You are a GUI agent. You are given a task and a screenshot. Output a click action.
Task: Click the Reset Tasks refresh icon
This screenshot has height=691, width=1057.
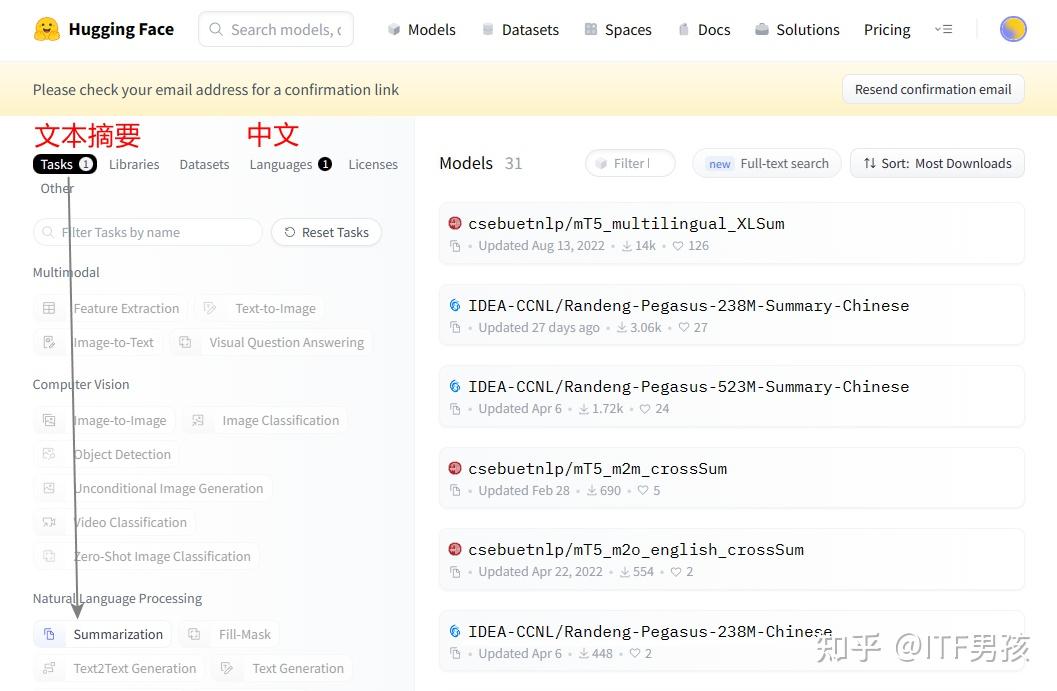coord(290,232)
